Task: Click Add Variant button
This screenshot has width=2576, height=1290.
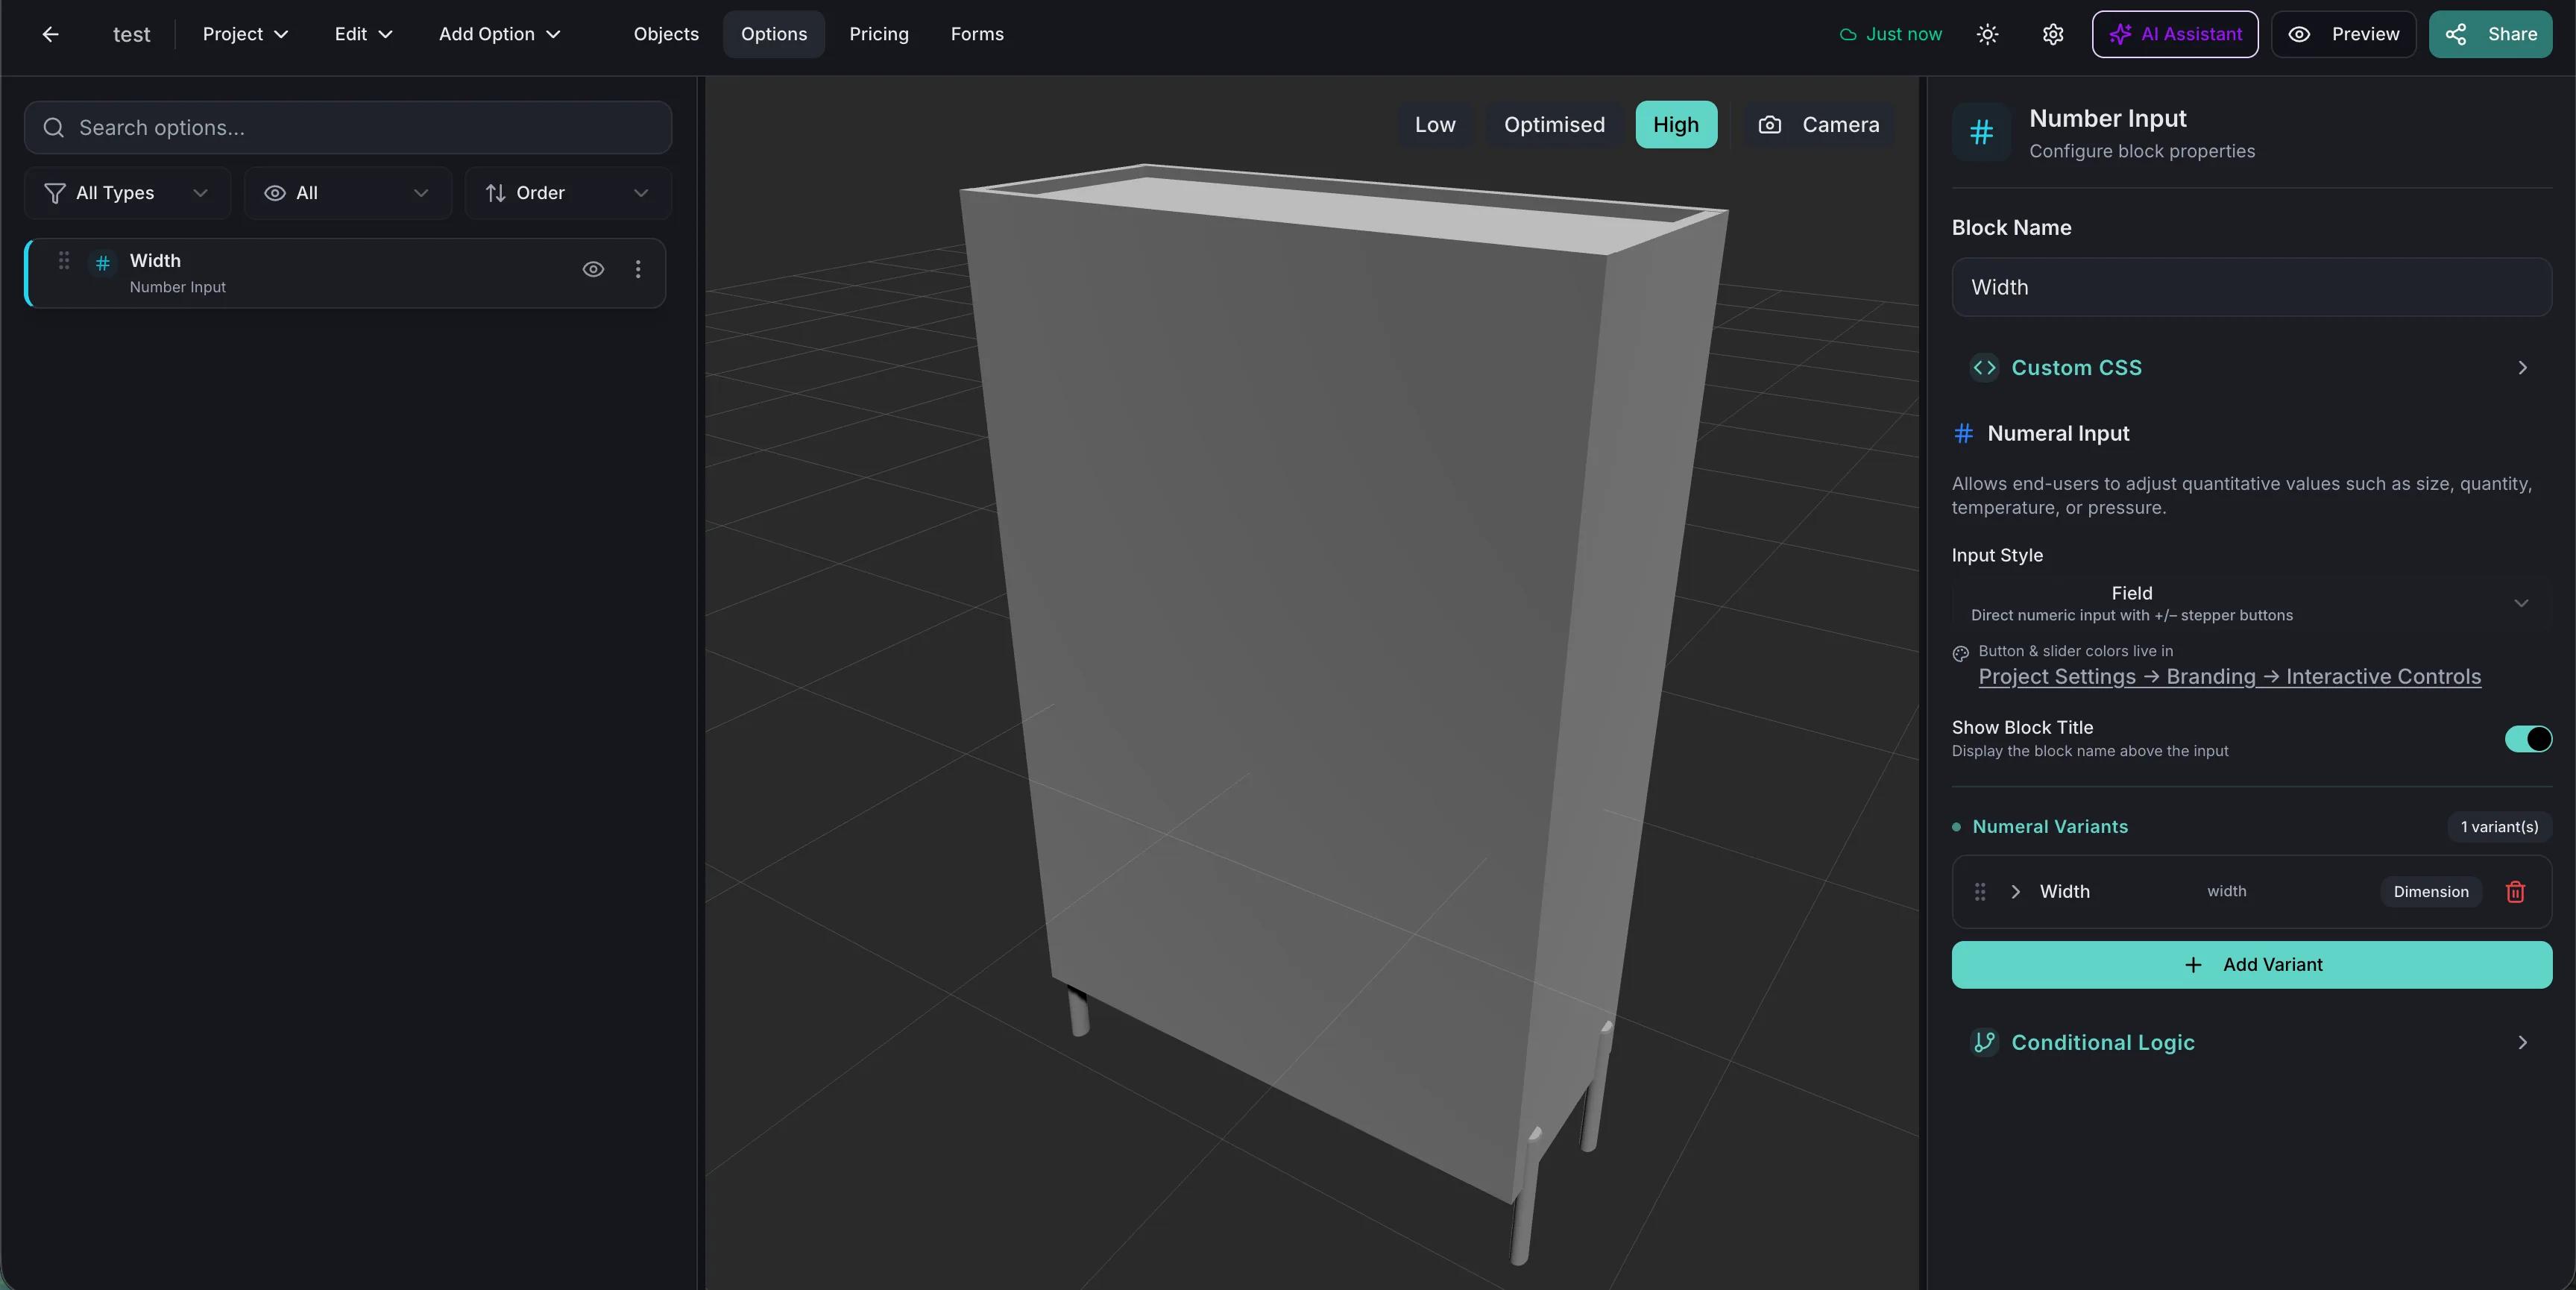Action: click(2251, 965)
